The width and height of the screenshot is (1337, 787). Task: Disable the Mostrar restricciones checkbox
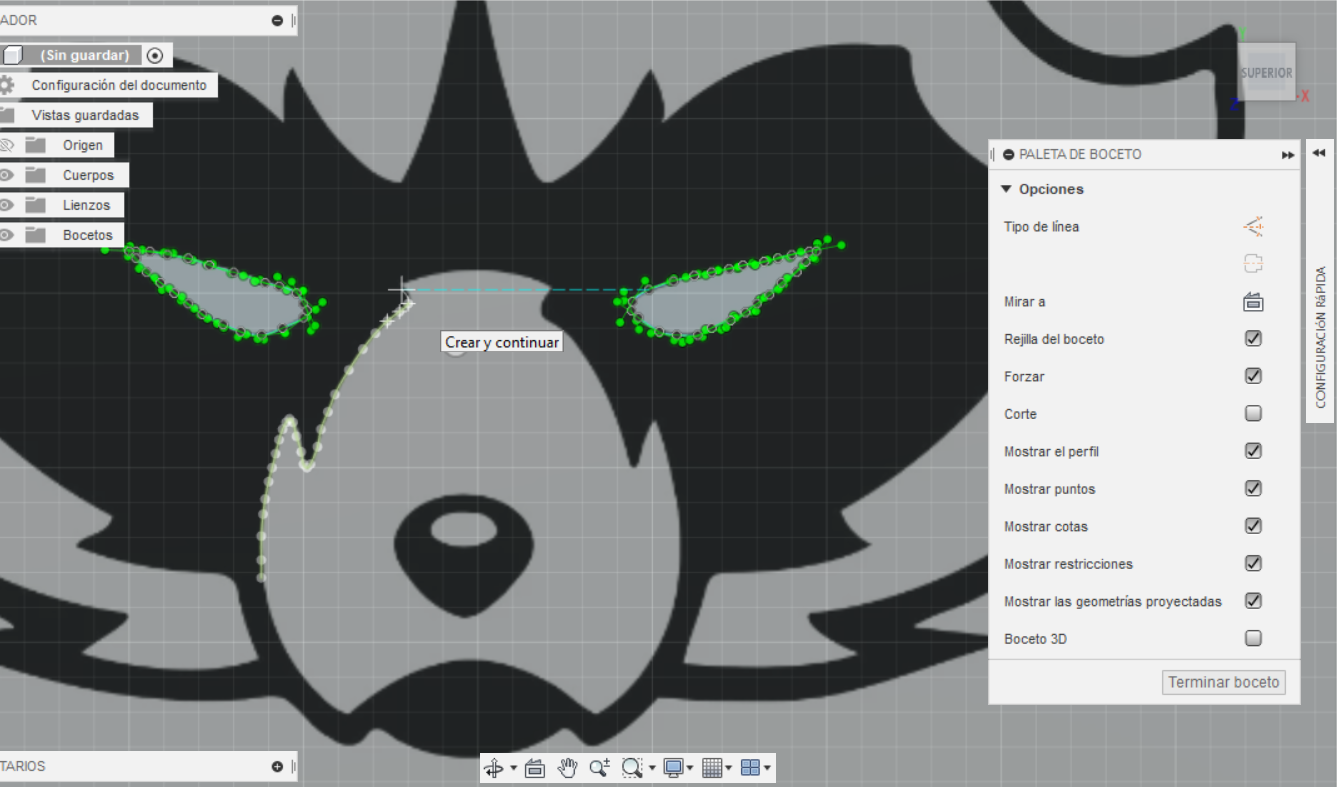coord(1253,564)
